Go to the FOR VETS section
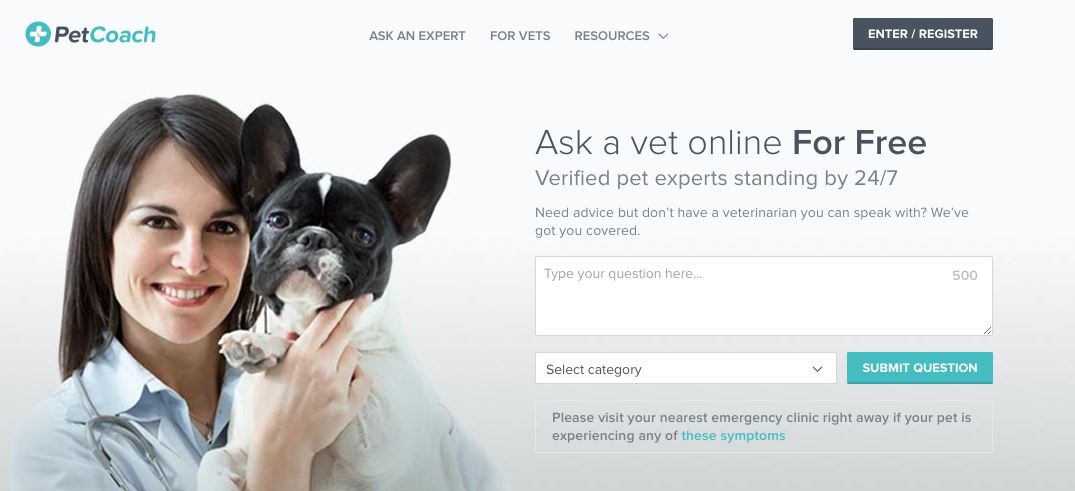 pos(520,36)
